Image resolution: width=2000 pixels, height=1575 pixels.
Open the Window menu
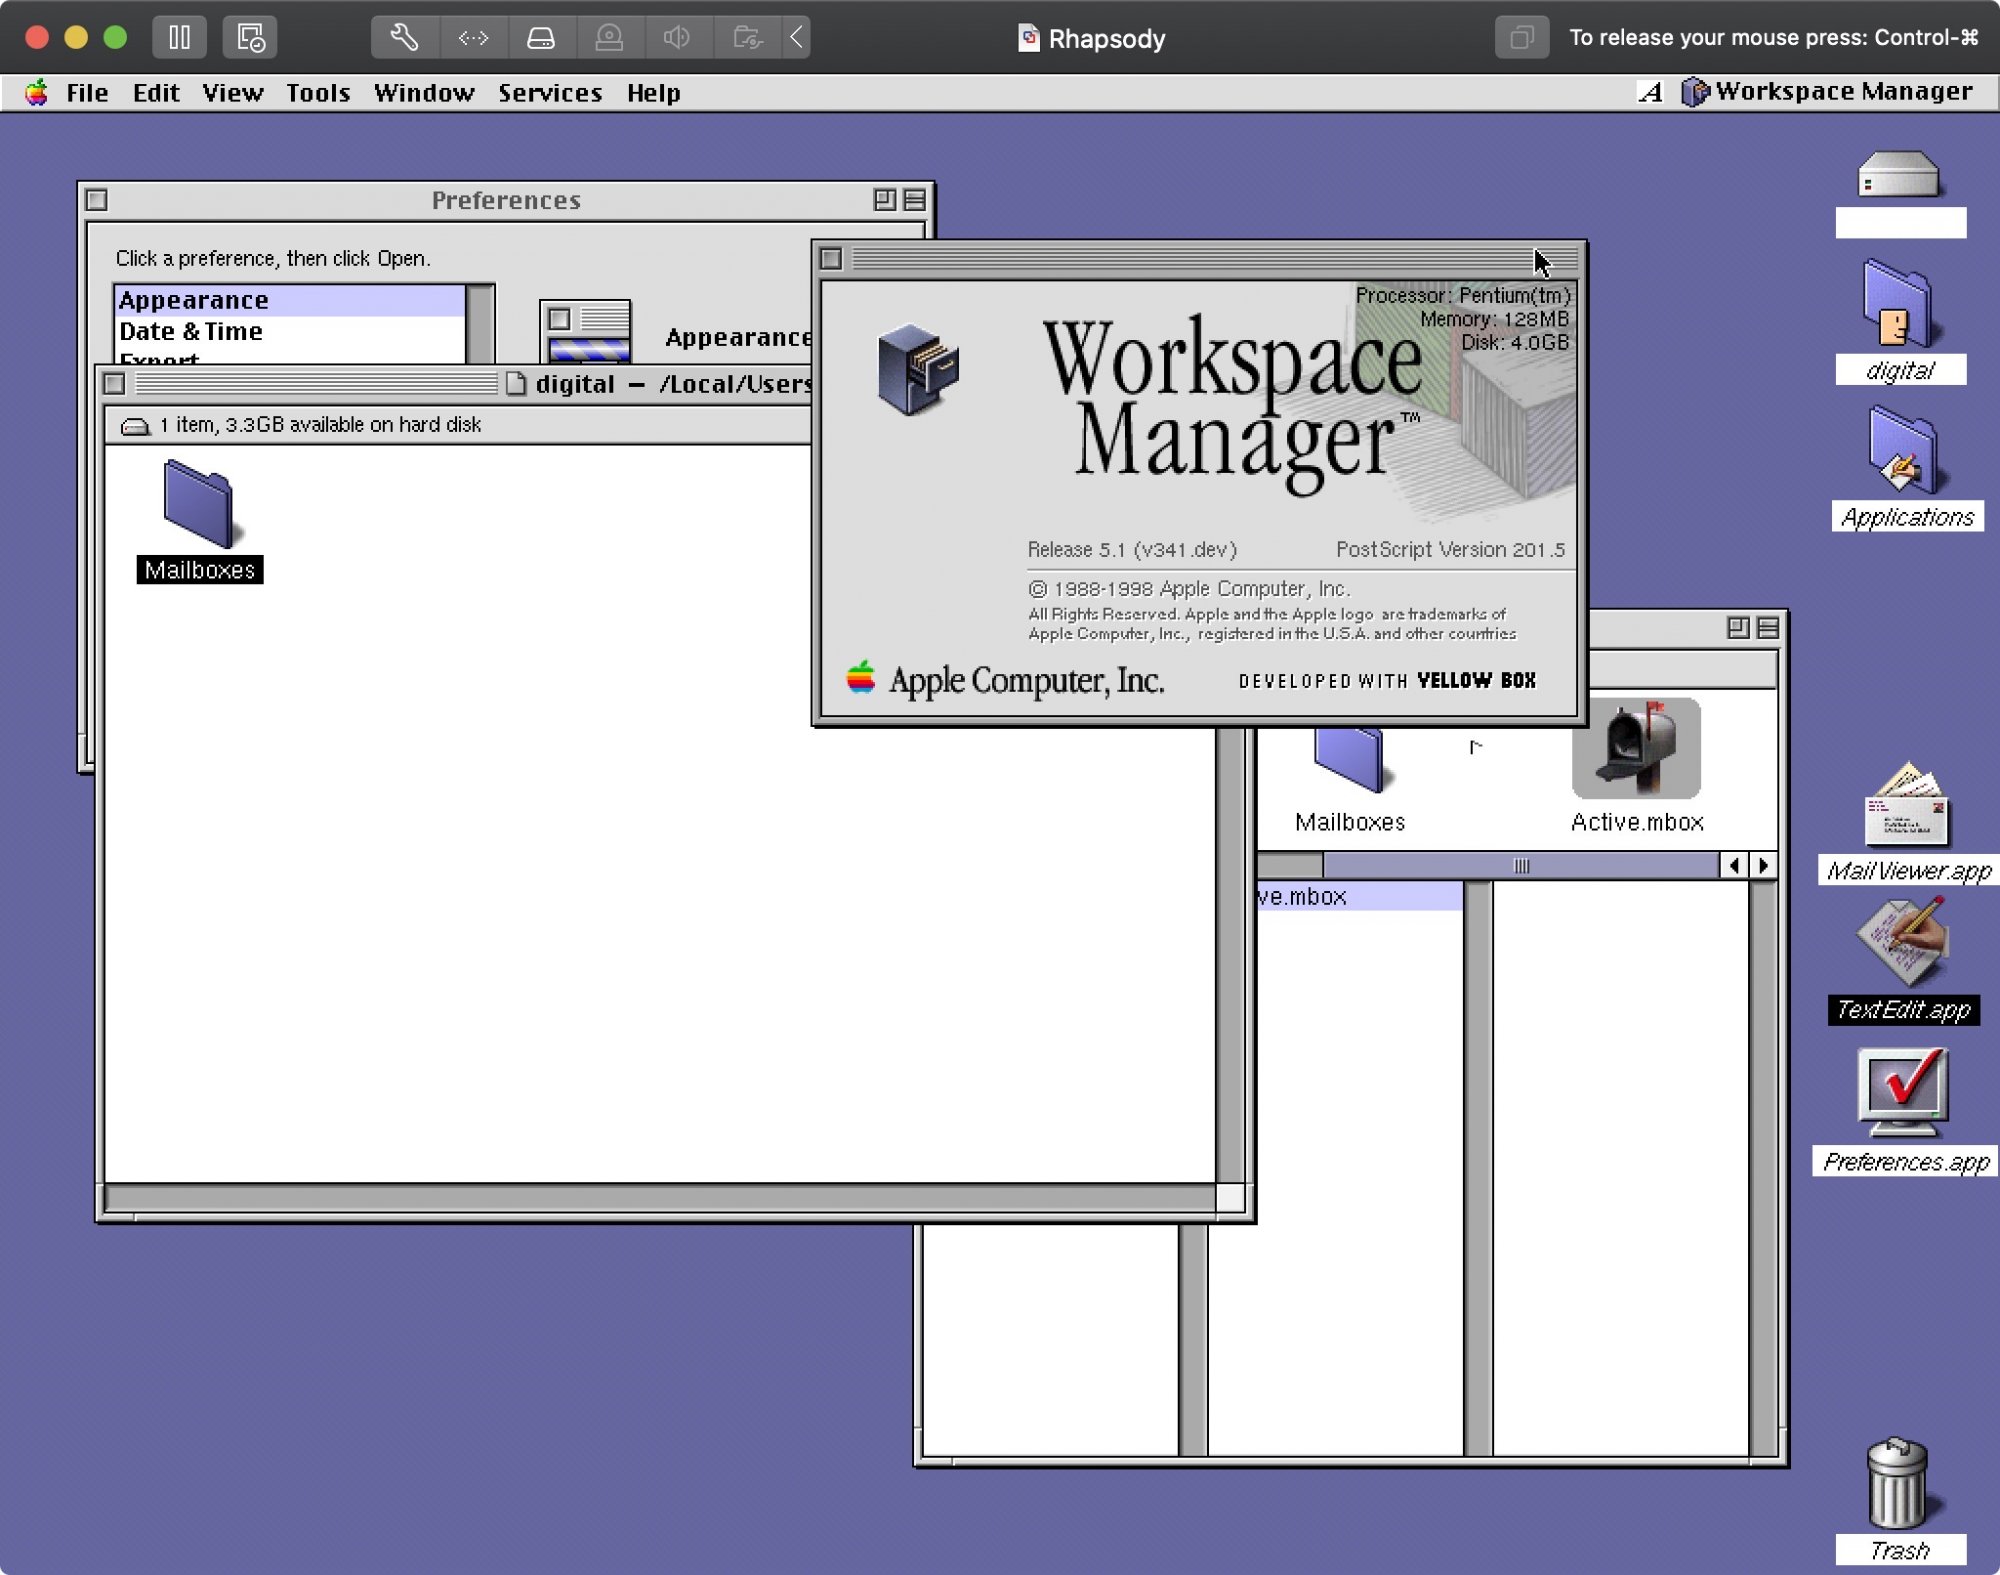coord(424,93)
